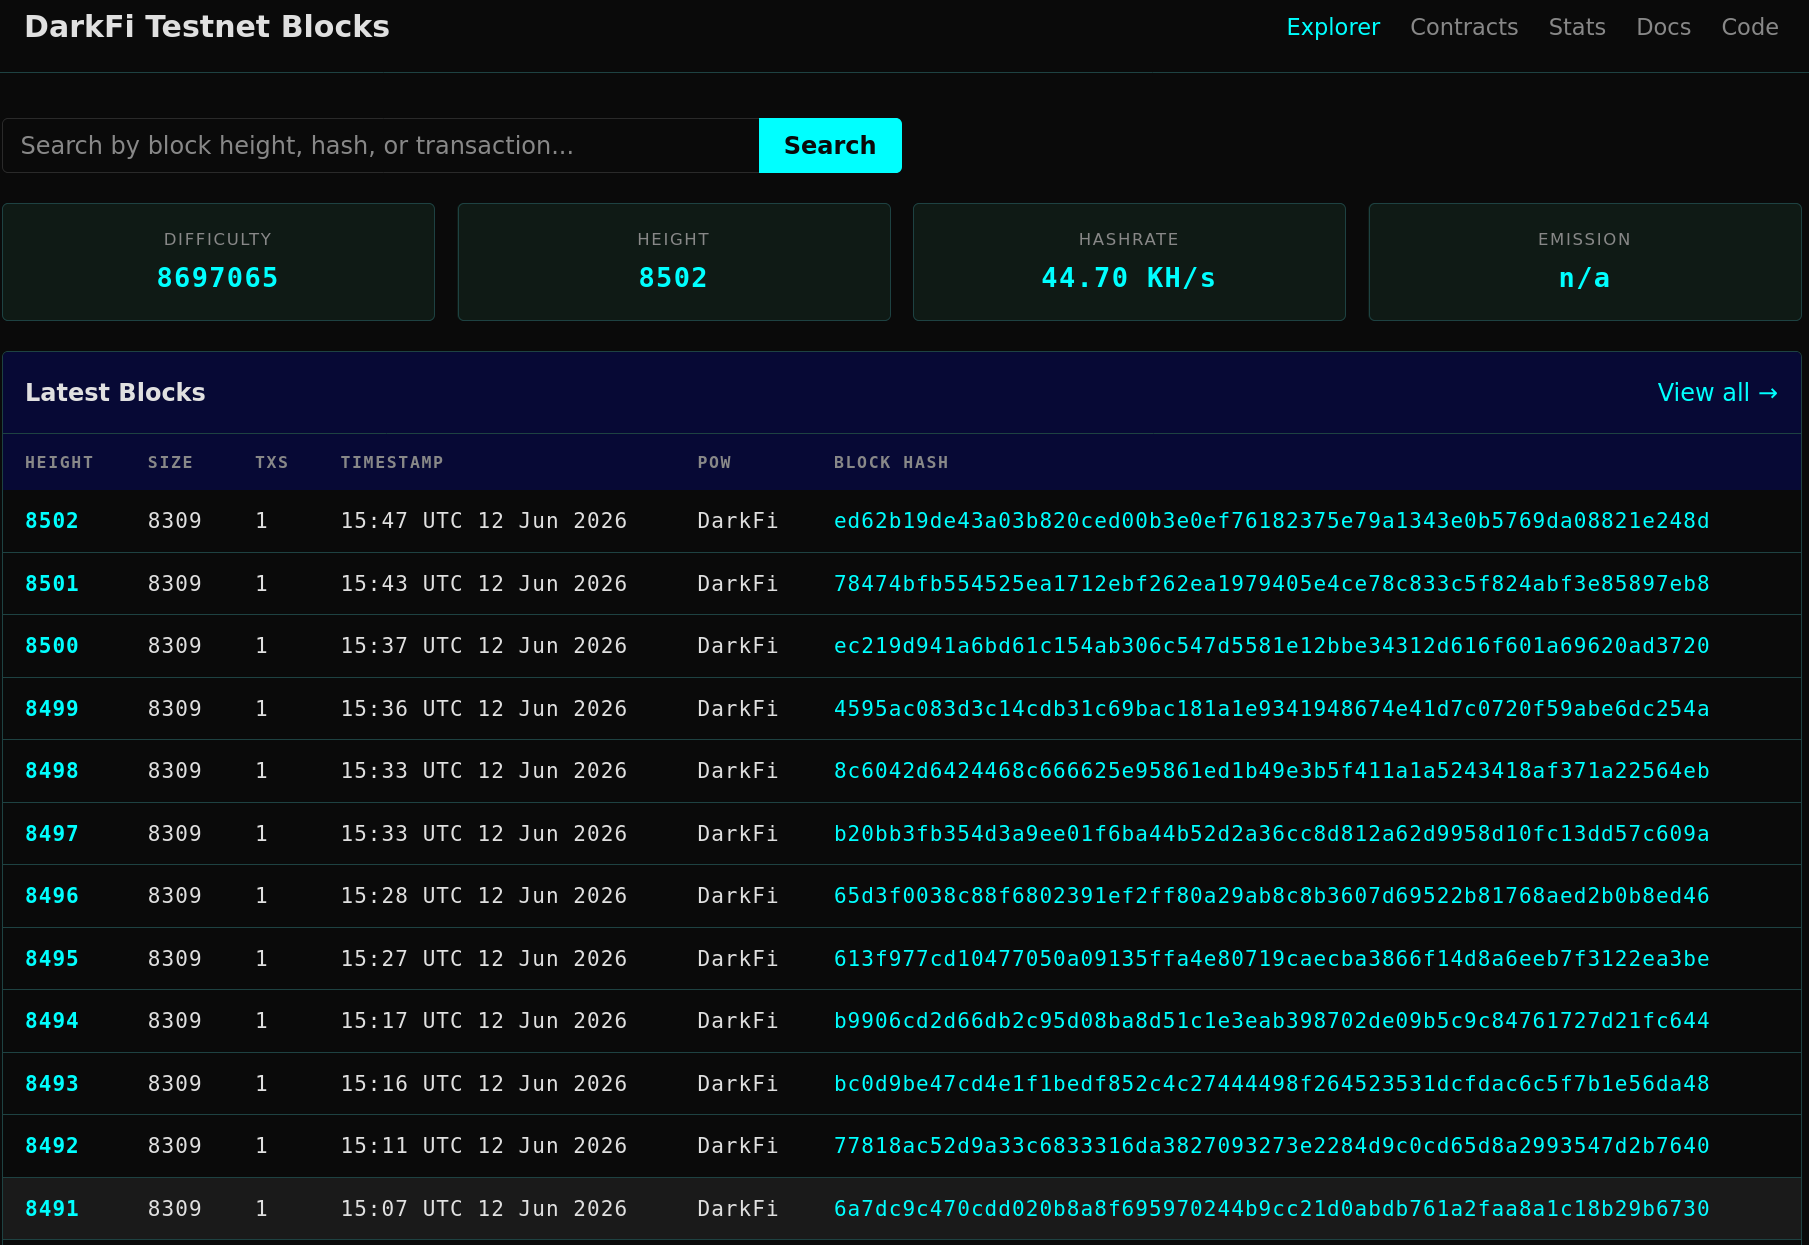Open block height 8499 link

tap(52, 709)
